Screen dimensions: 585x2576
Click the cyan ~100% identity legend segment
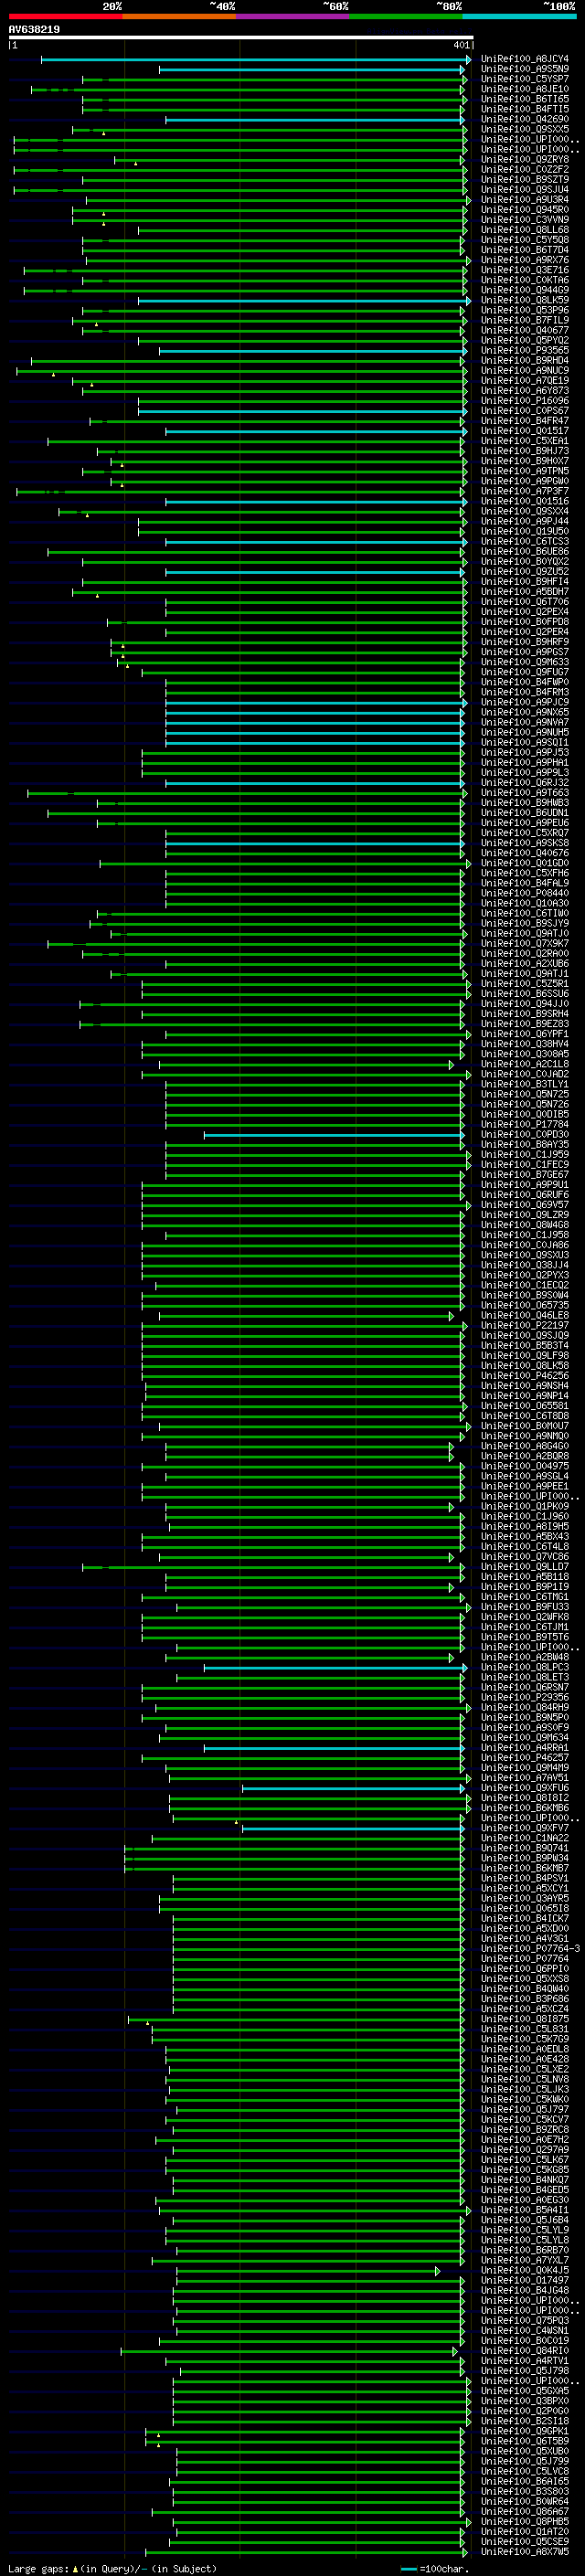[x=520, y=16]
